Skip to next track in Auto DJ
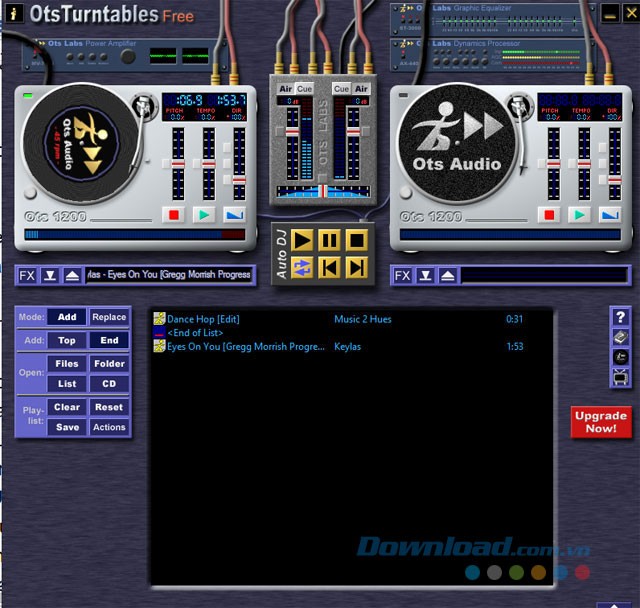640x608 pixels. point(355,267)
